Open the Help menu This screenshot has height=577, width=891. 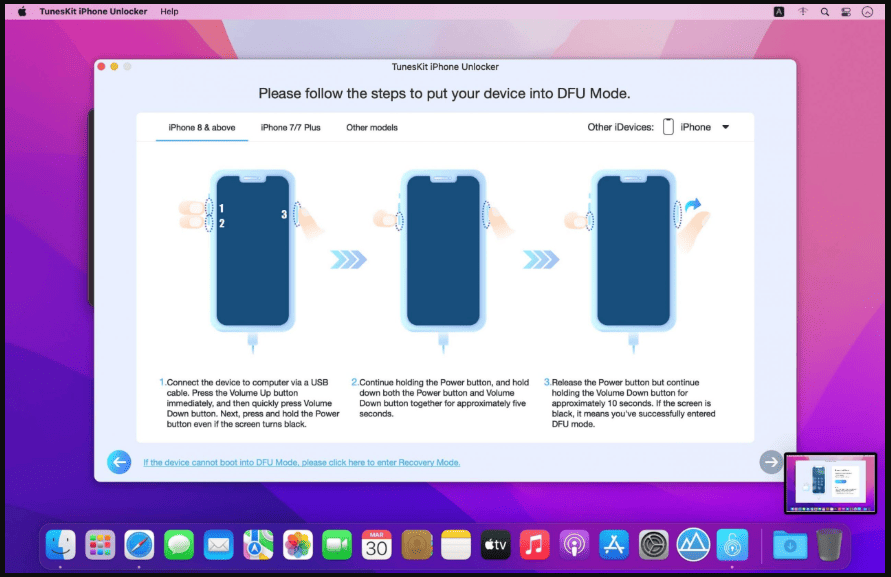click(169, 11)
